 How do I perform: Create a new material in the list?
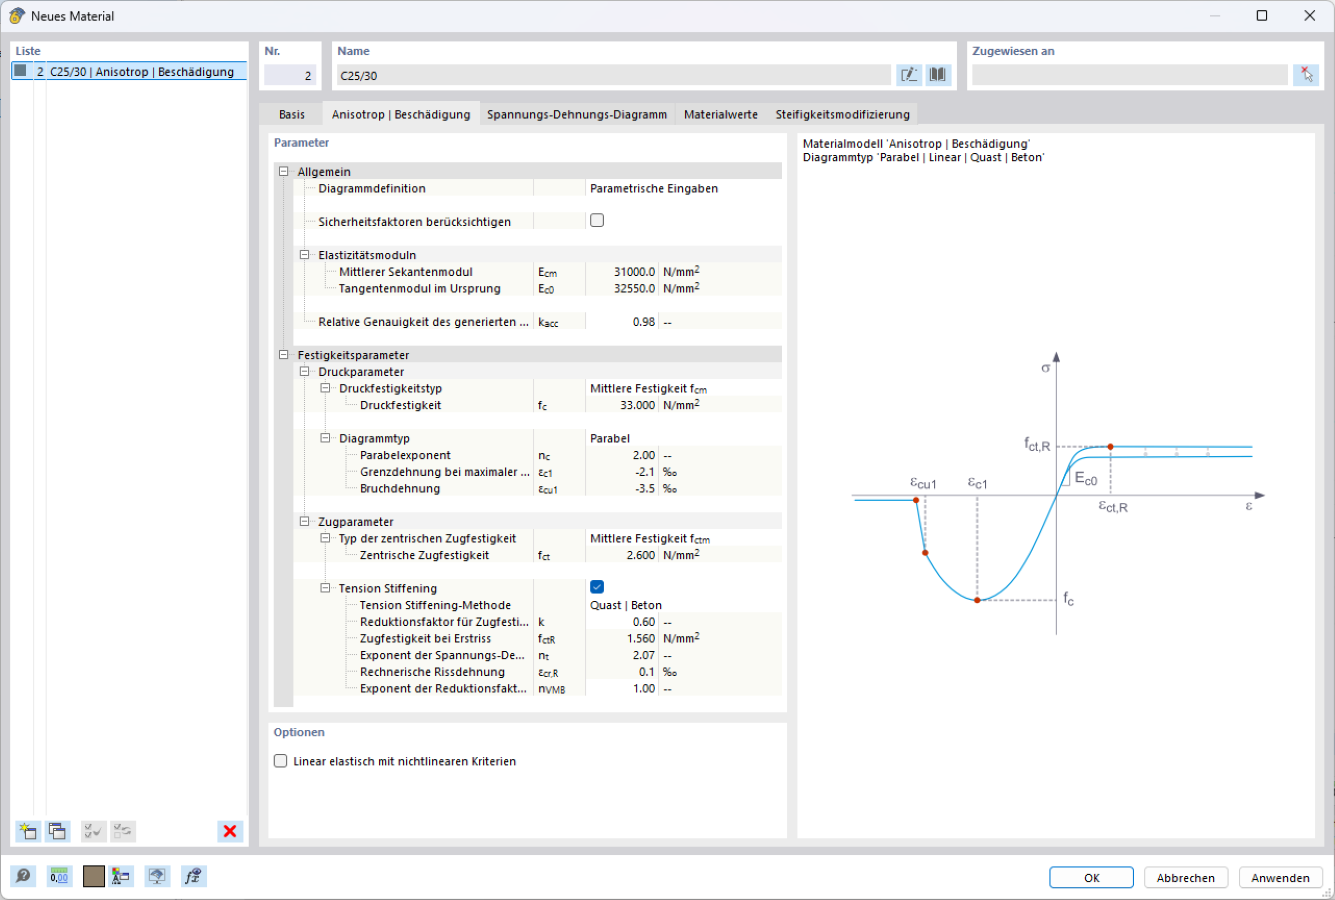coord(27,831)
